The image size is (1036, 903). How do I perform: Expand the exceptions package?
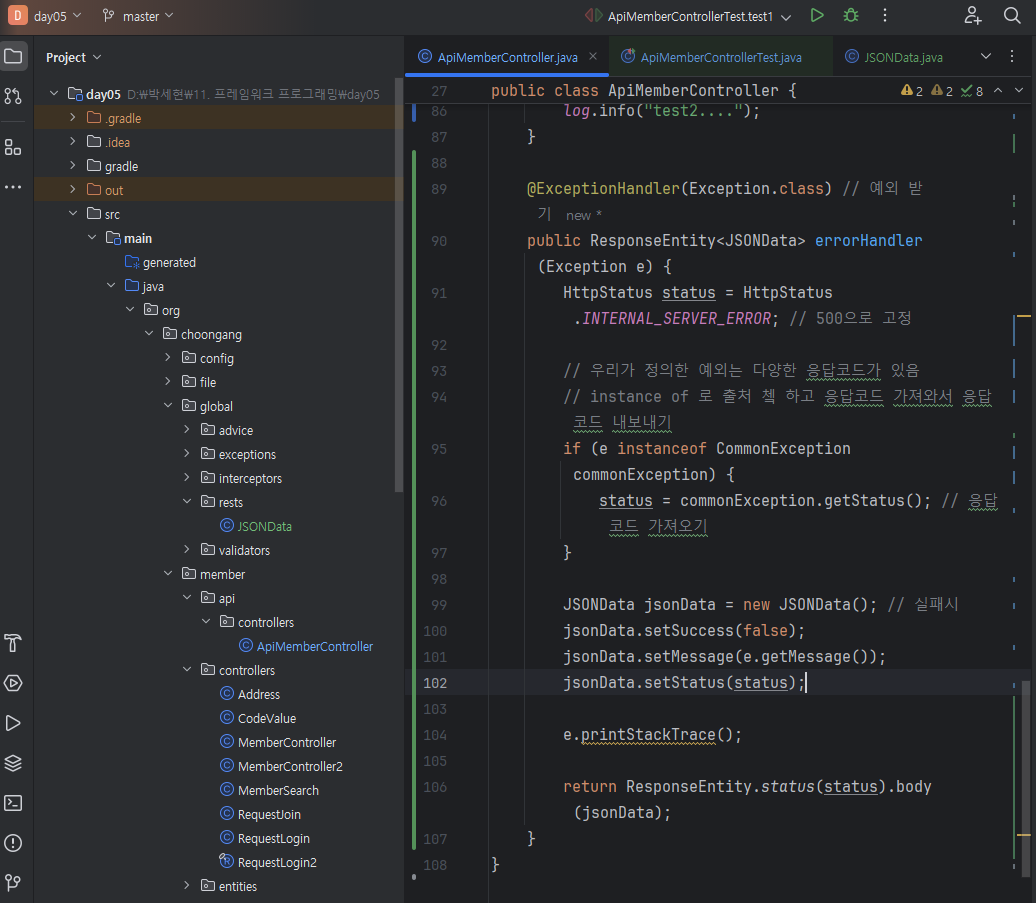pyautogui.click(x=187, y=454)
